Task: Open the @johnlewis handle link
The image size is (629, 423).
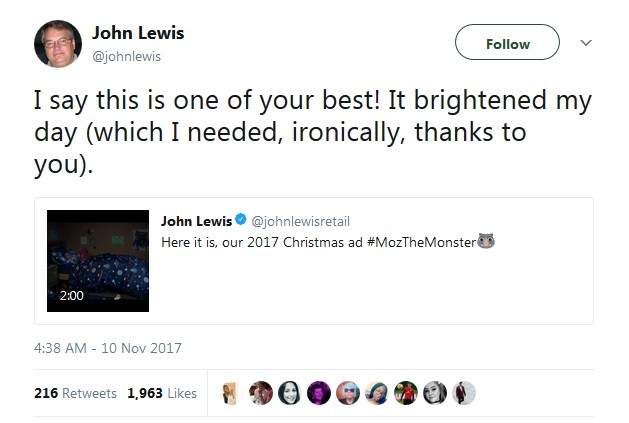Action: point(126,56)
